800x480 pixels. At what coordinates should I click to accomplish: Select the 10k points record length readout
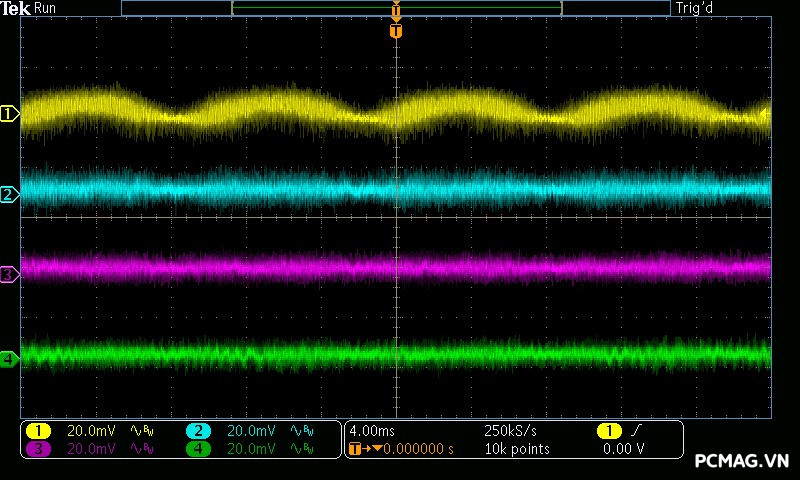click(x=516, y=449)
